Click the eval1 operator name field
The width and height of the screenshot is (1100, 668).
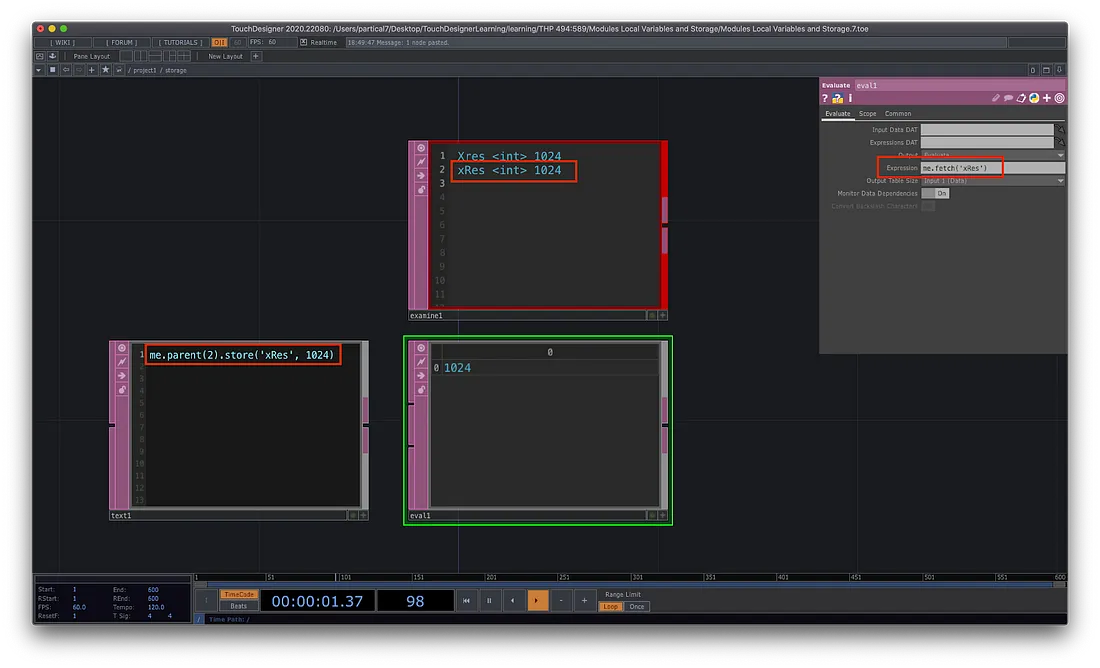tap(959, 85)
